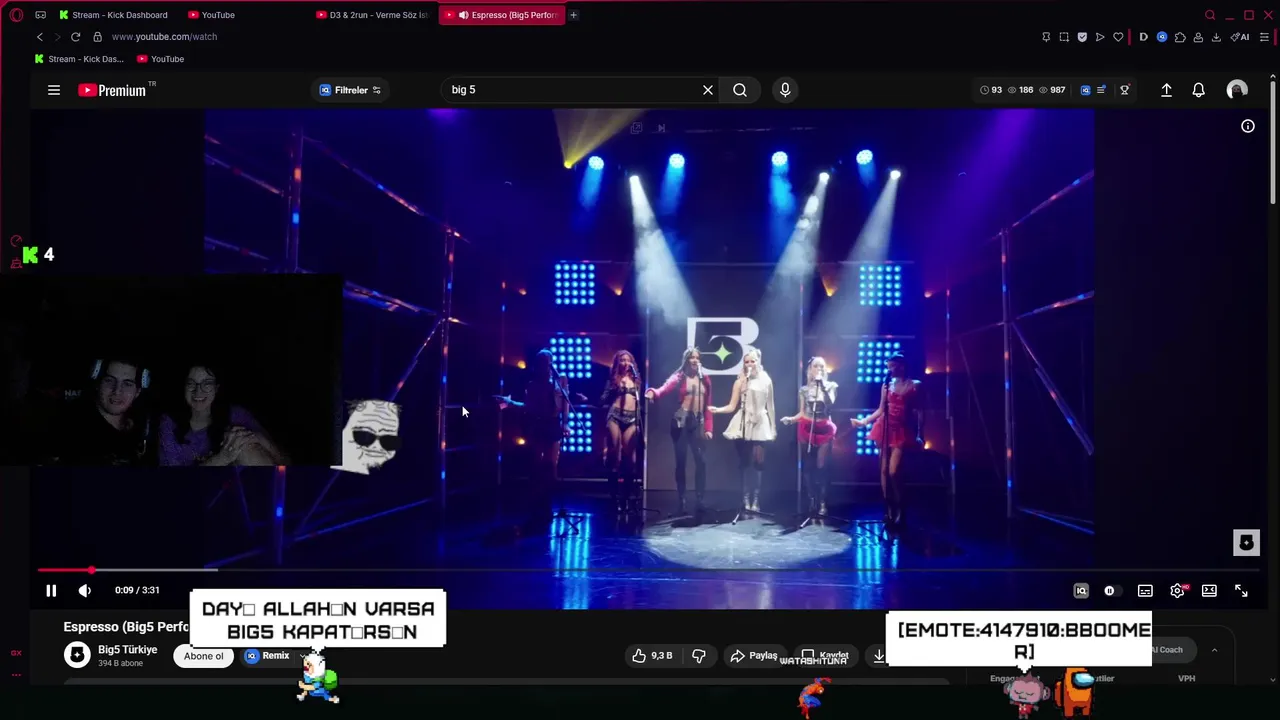1280x720 pixels.
Task: Open the D extension icon in toolbar
Action: [x=1144, y=37]
